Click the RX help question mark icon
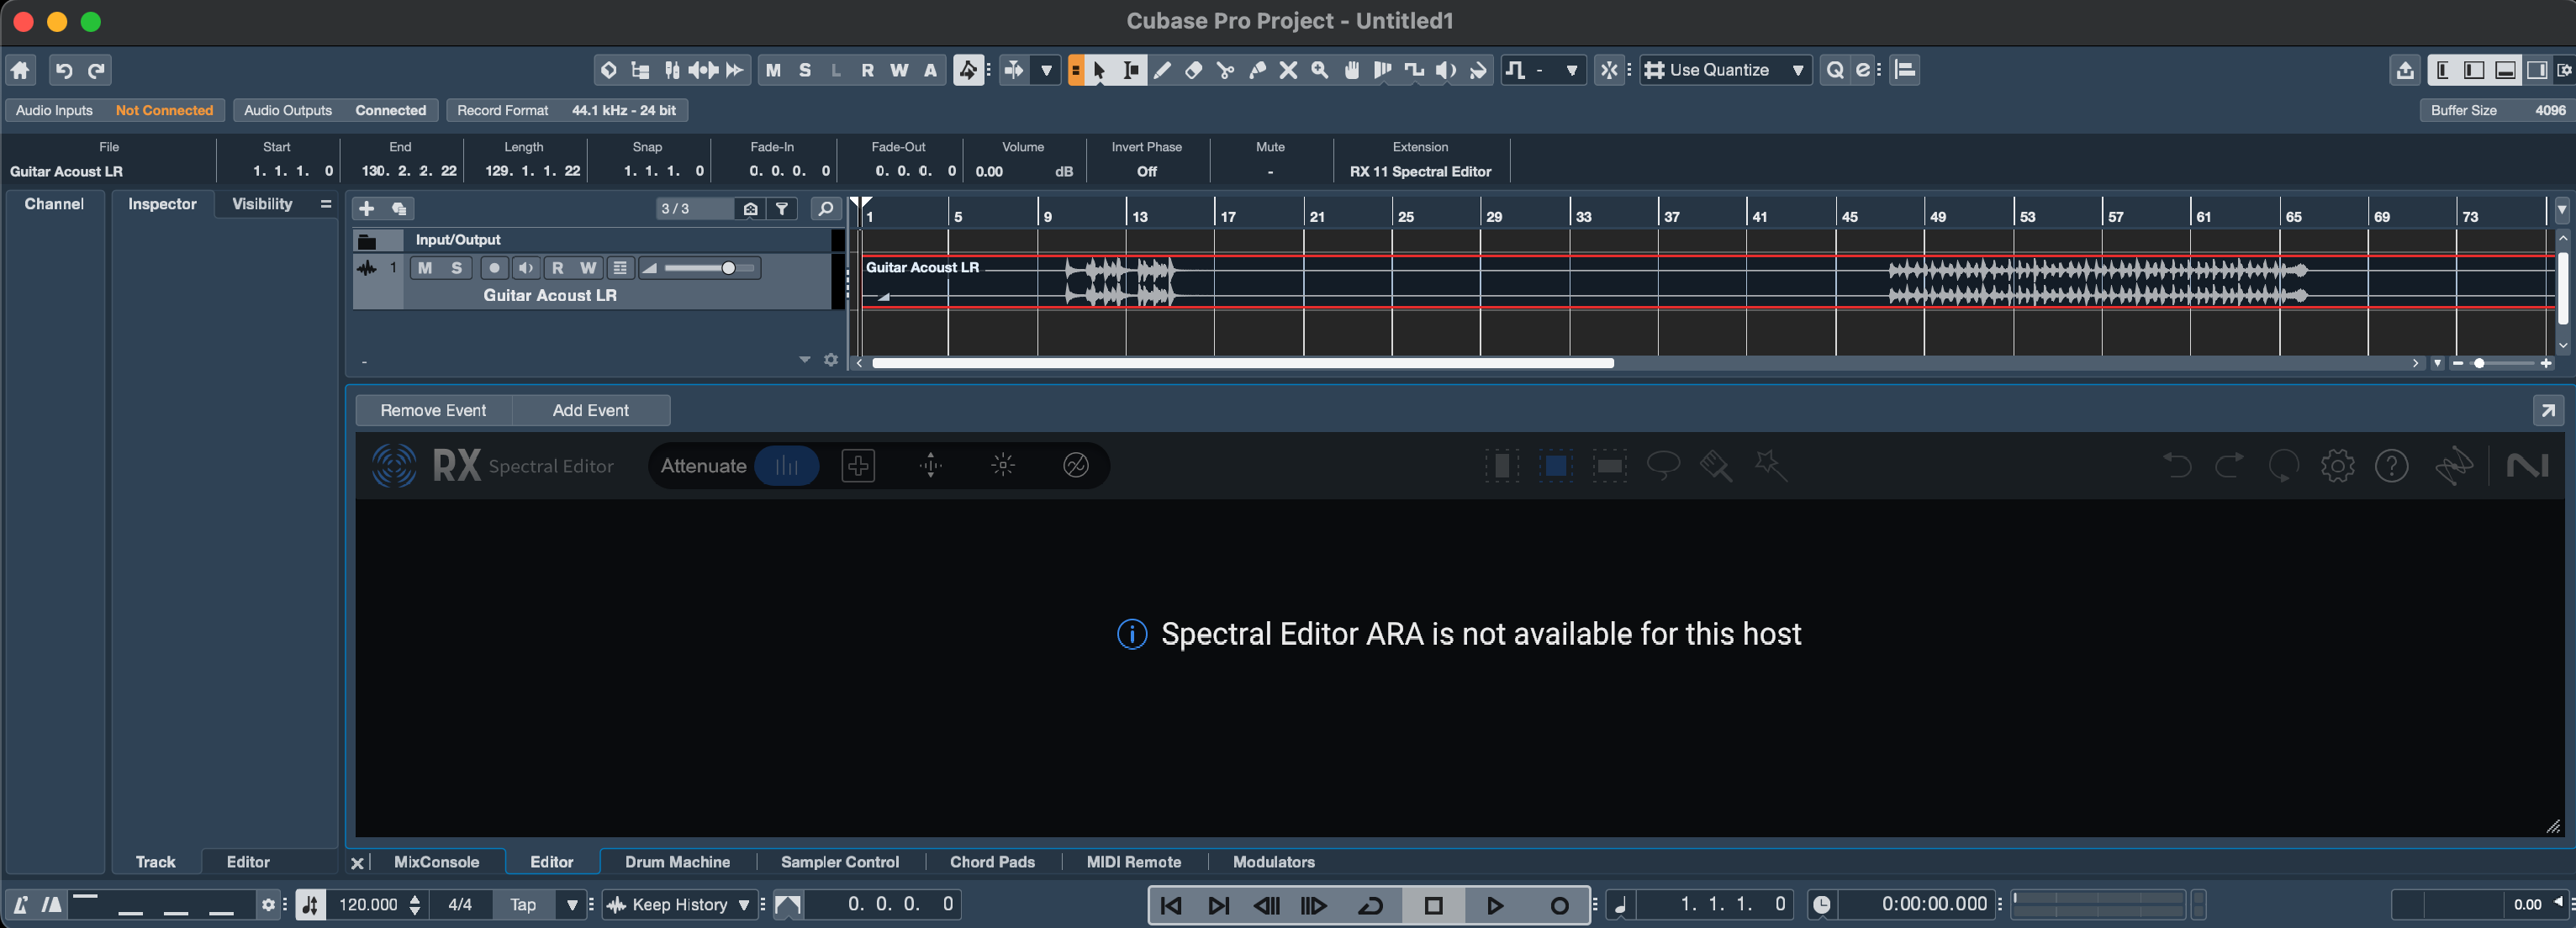 (2391, 466)
